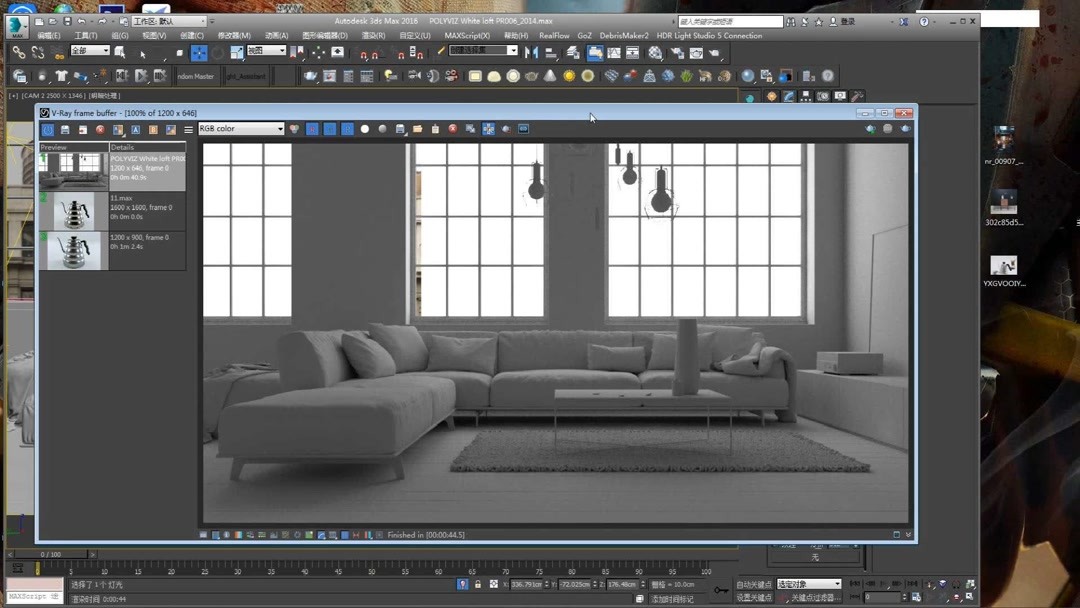Select the Rotate tool in the main toolbar
The image size is (1080, 608).
[x=217, y=52]
